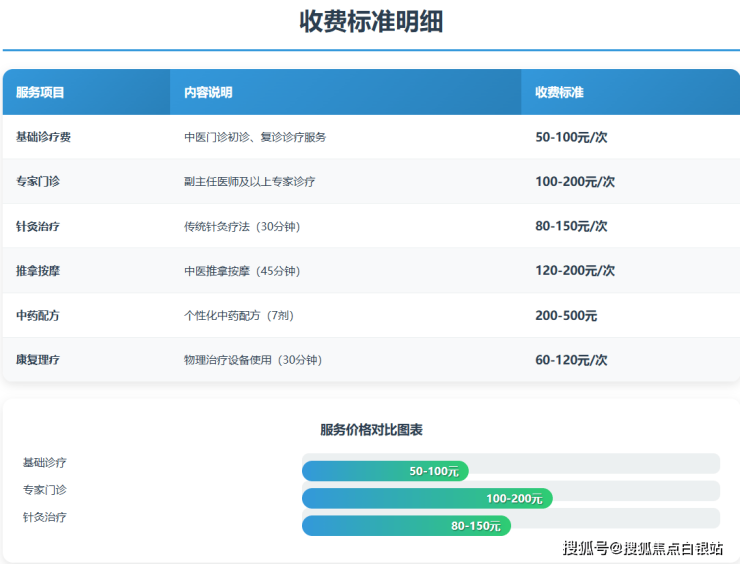
Task: Click the description 副主任医师及以上专家诊疗
Action: [x=249, y=182]
